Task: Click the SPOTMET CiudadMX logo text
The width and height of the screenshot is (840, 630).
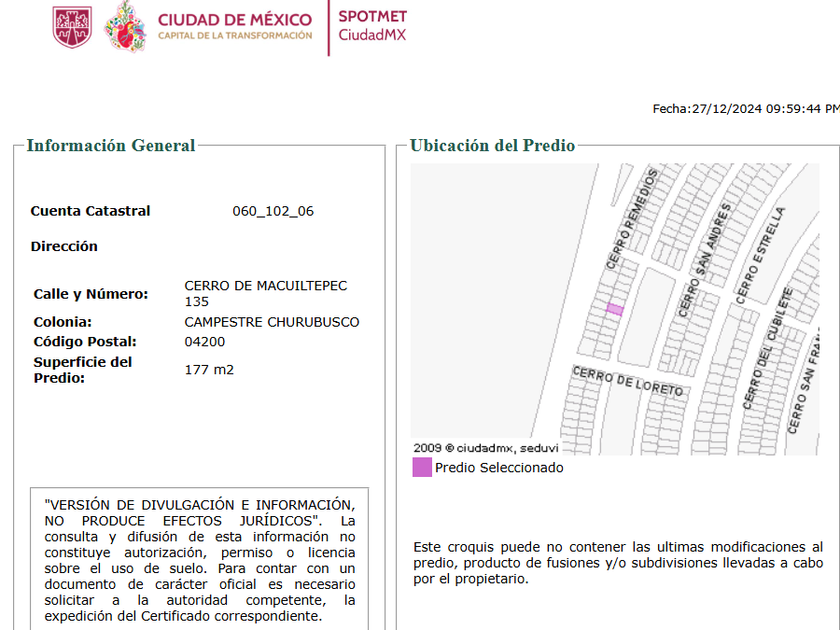Action: point(373,26)
